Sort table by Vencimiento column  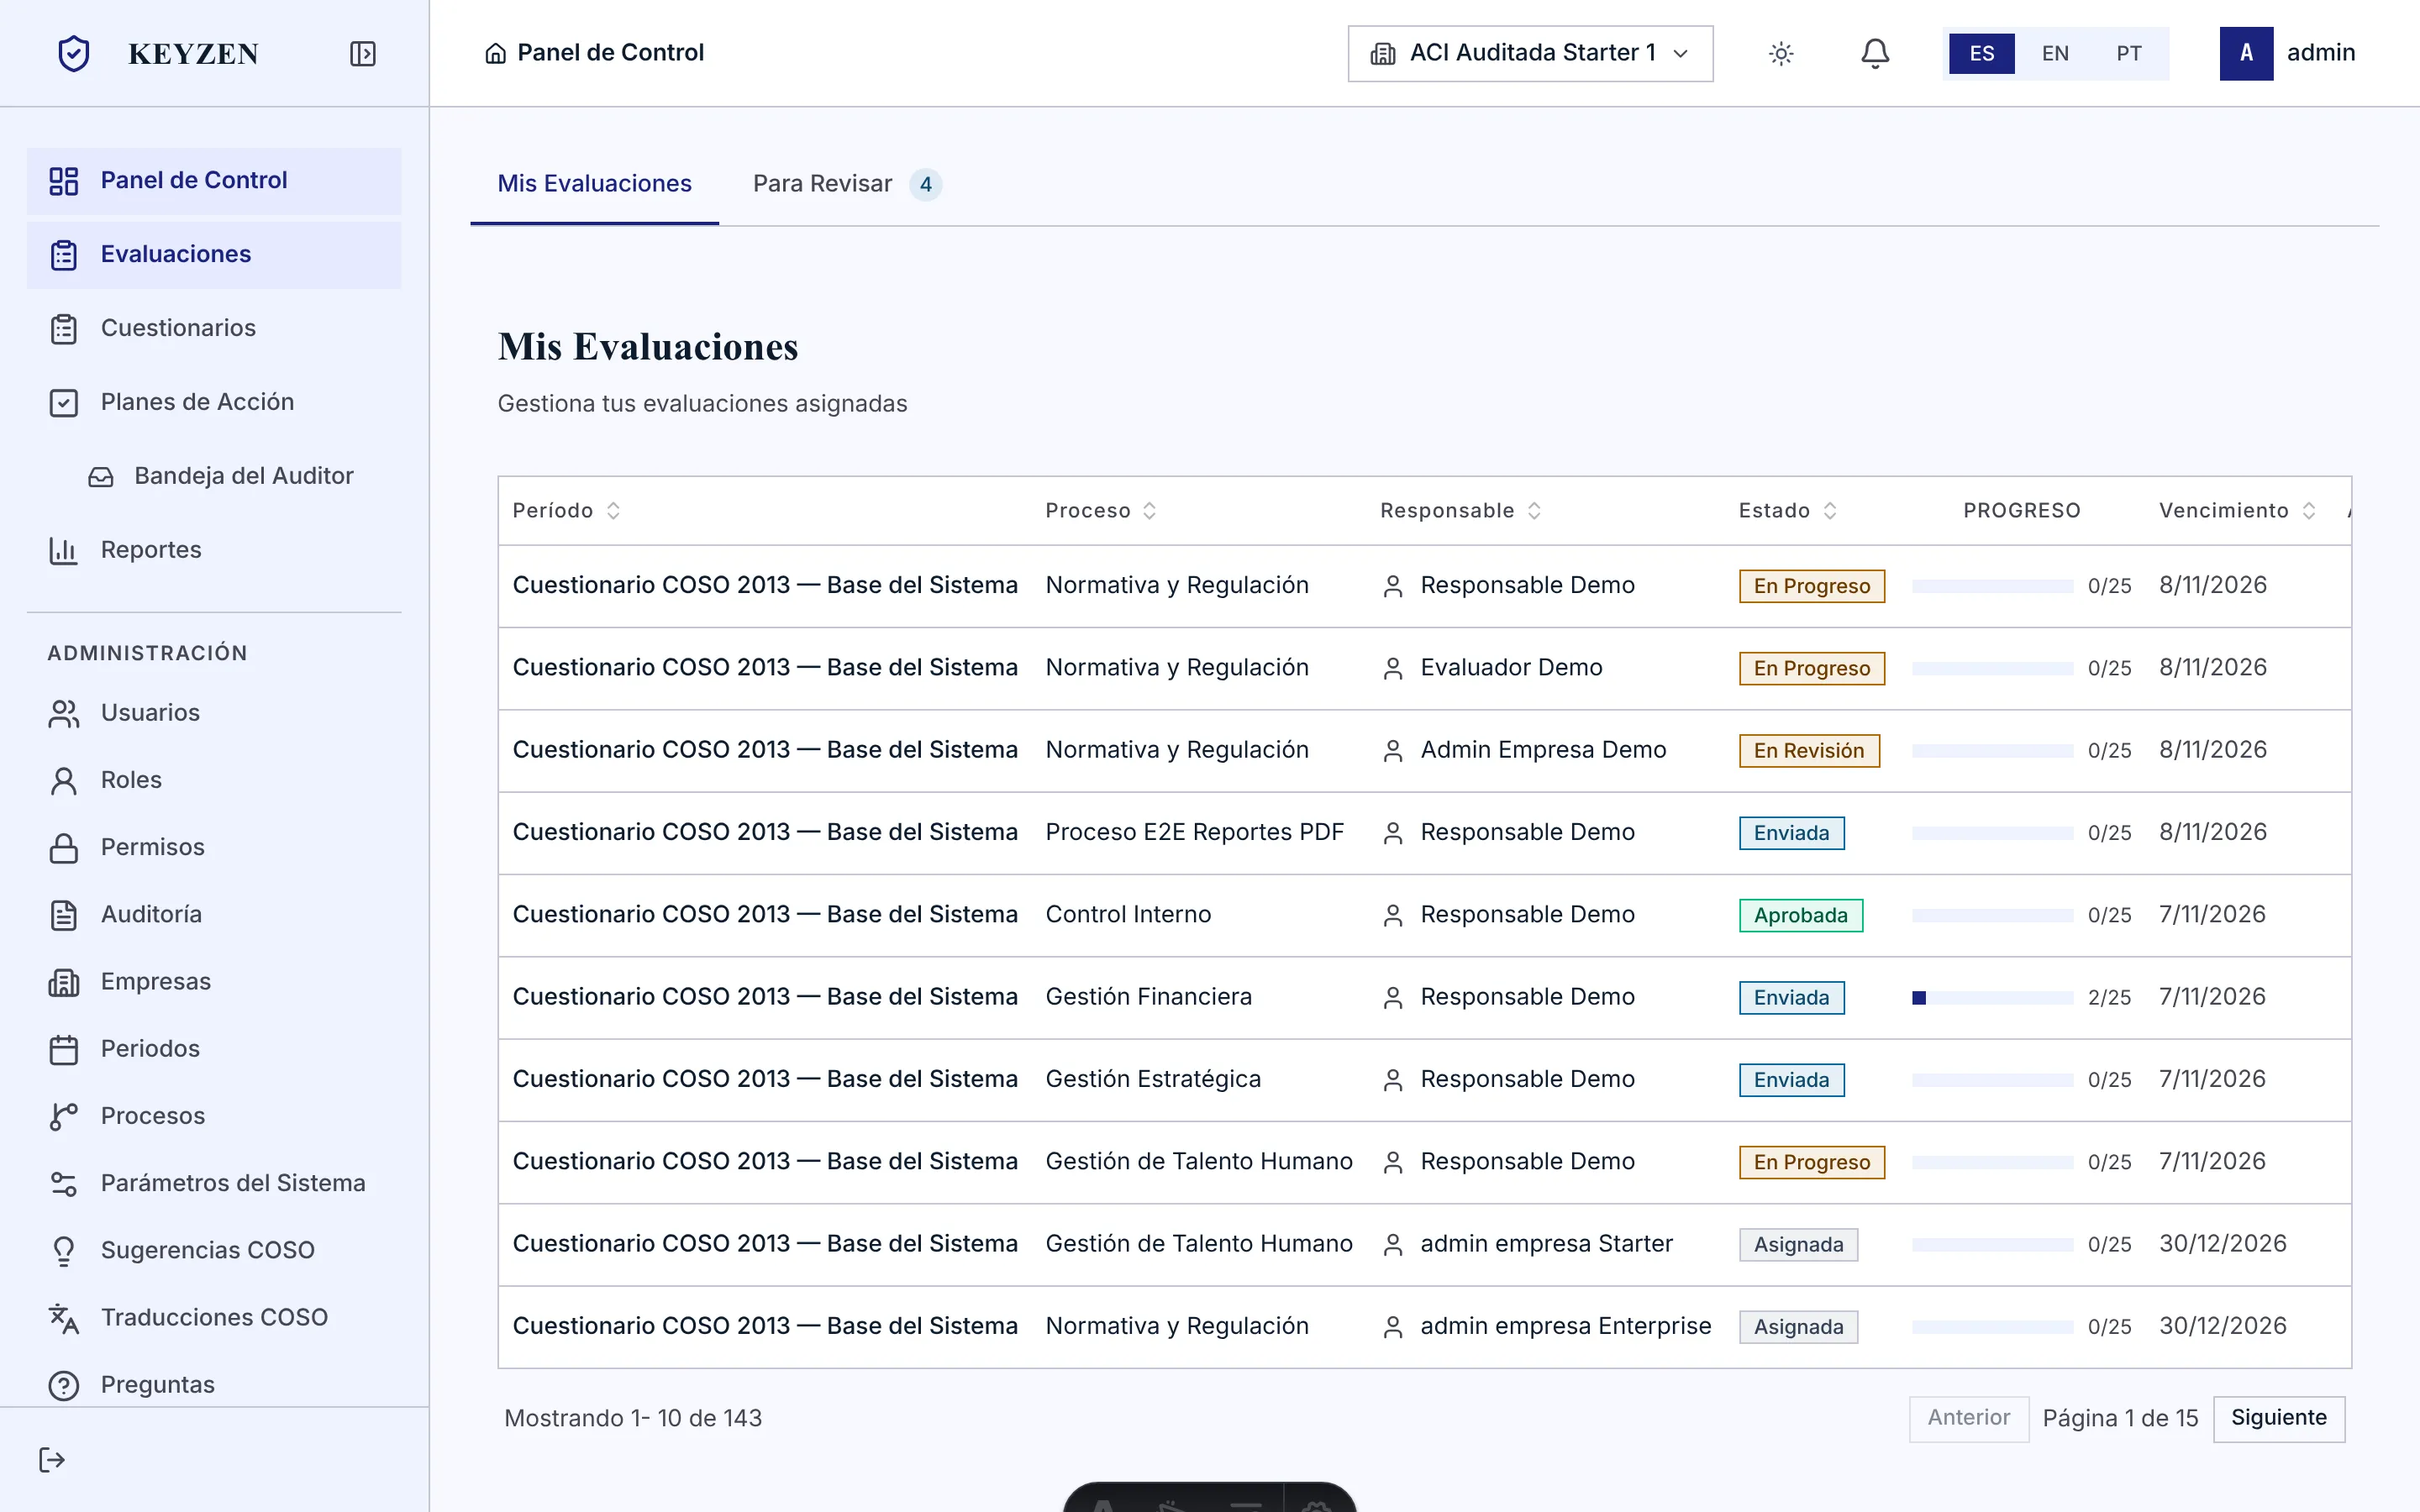coord(2237,511)
